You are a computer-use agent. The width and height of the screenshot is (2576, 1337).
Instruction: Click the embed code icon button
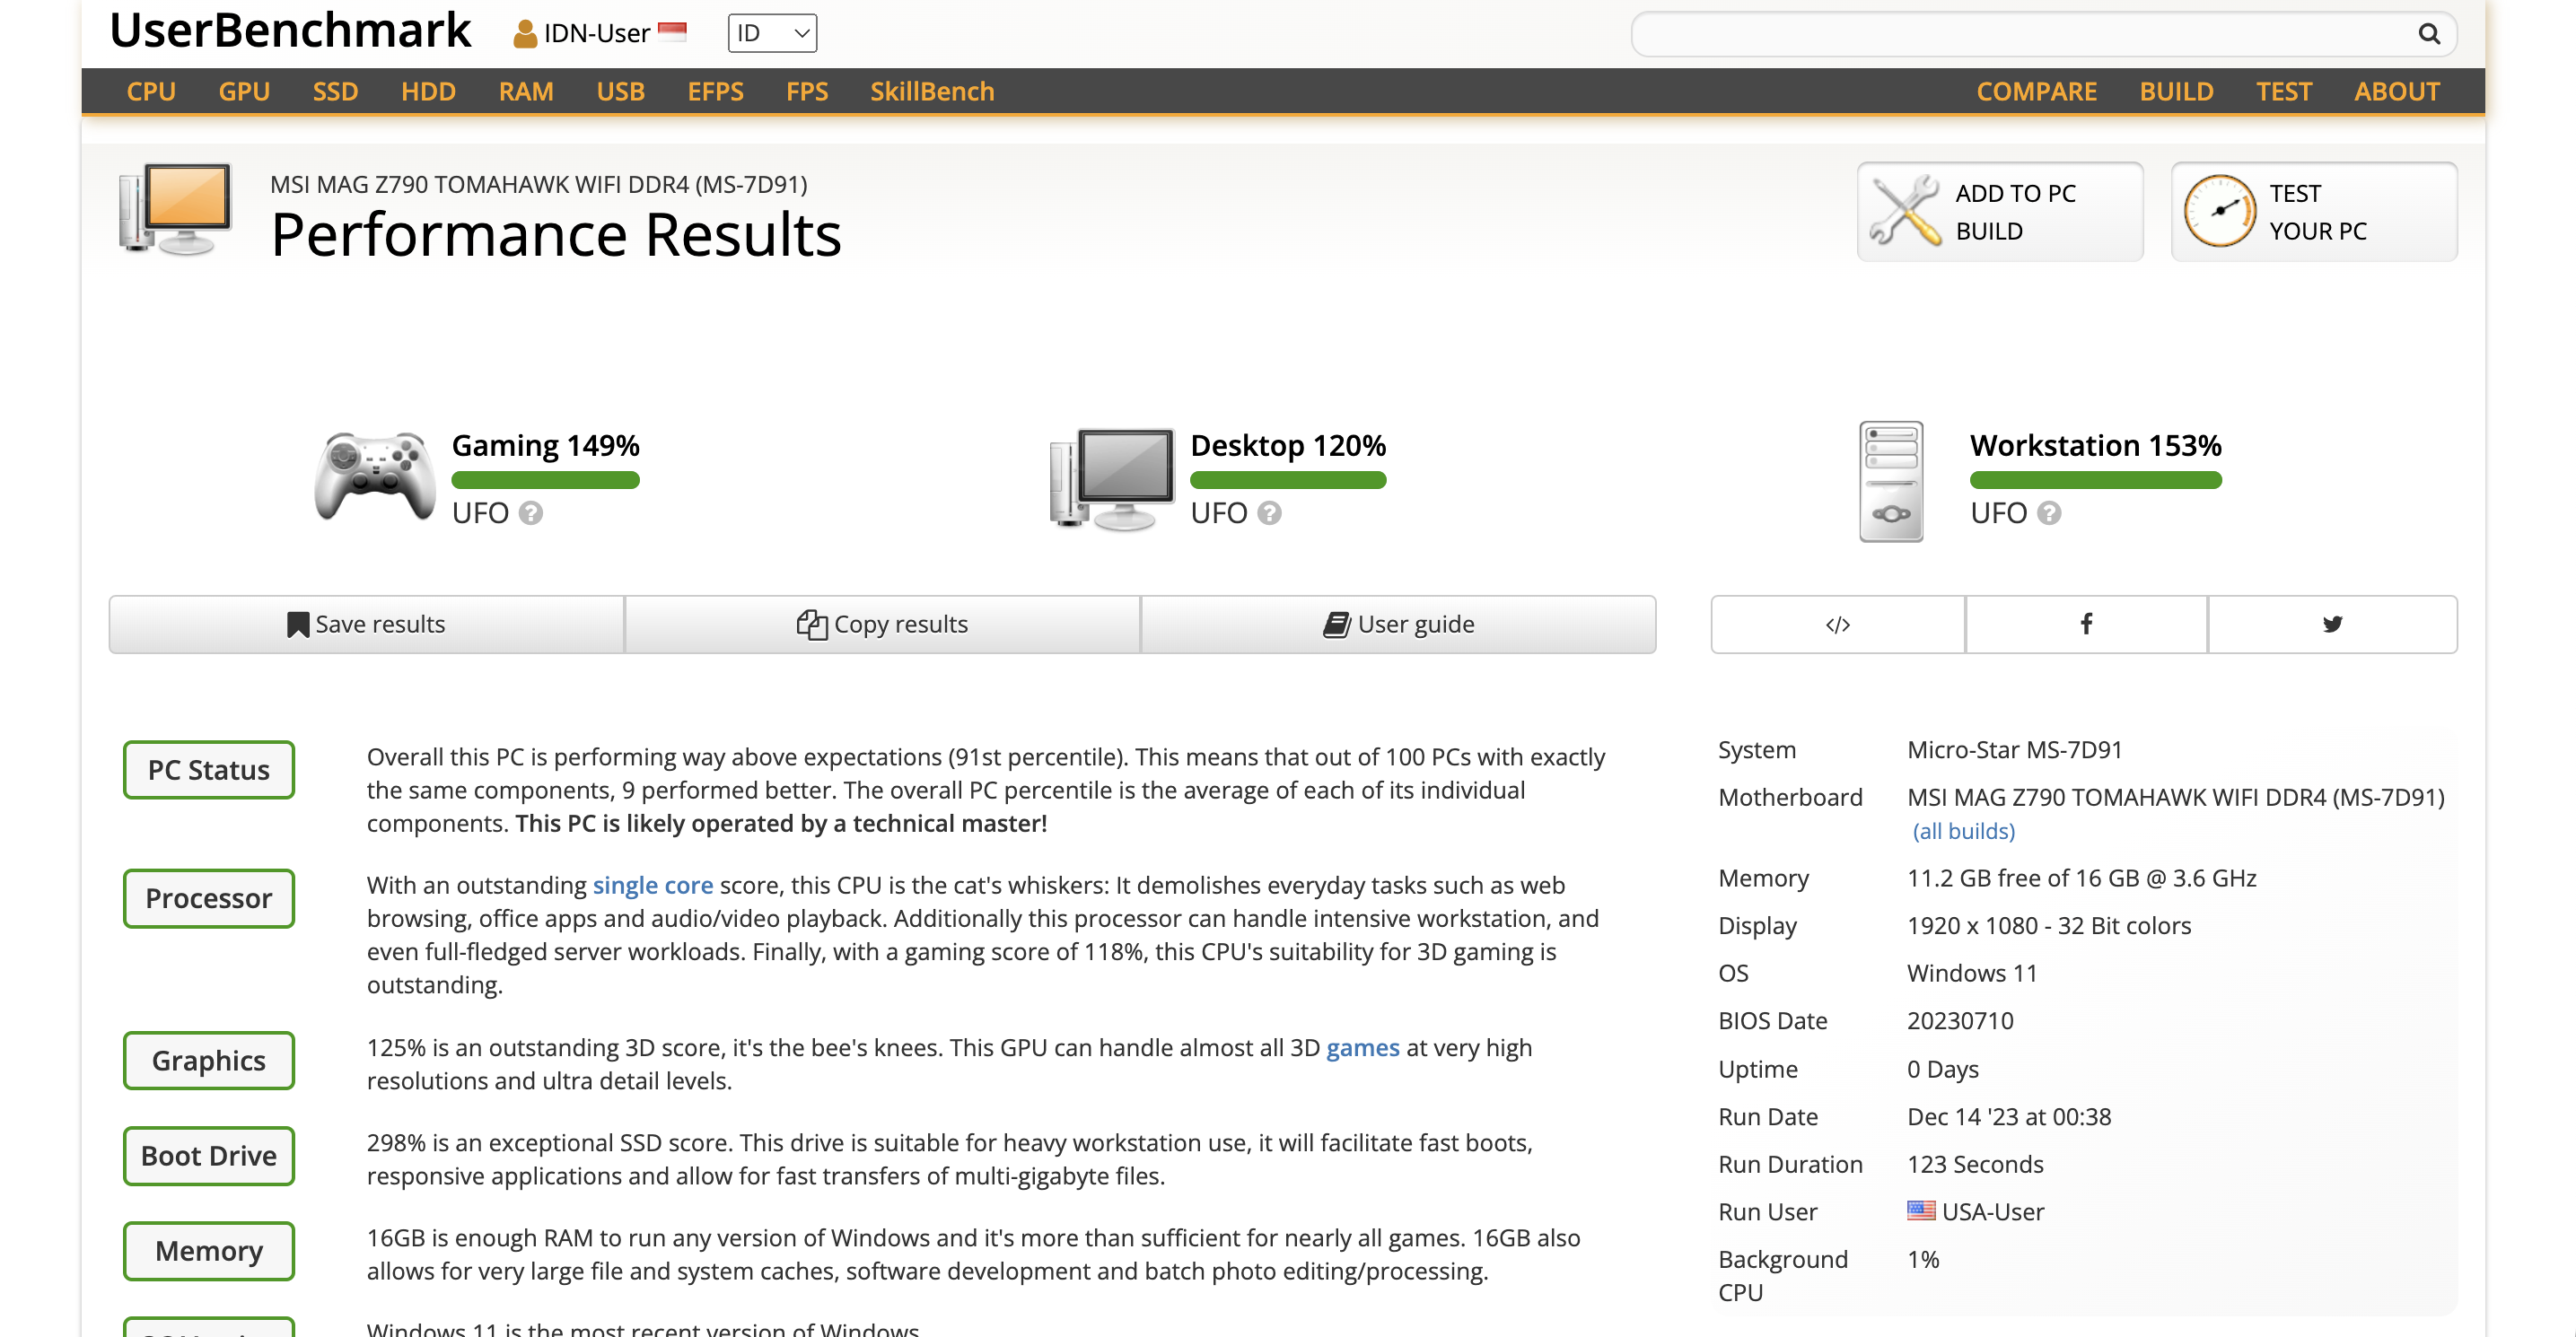click(x=1837, y=624)
